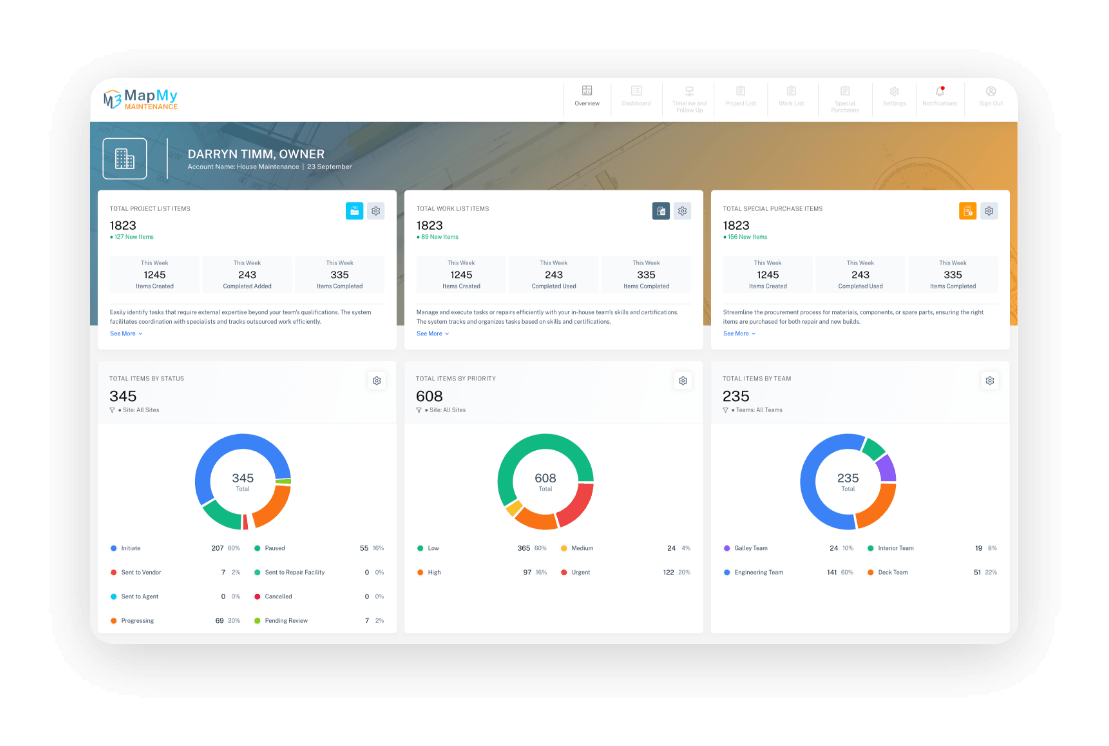Click 243 Completed Used on Work List card
The image size is (1109, 746).
click(x=554, y=274)
